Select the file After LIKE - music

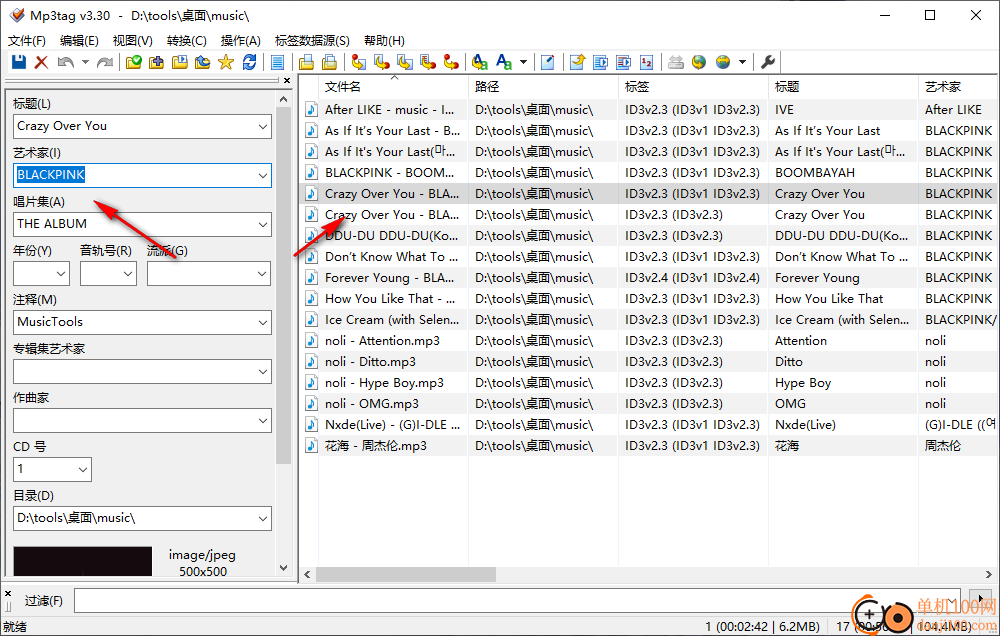(389, 110)
